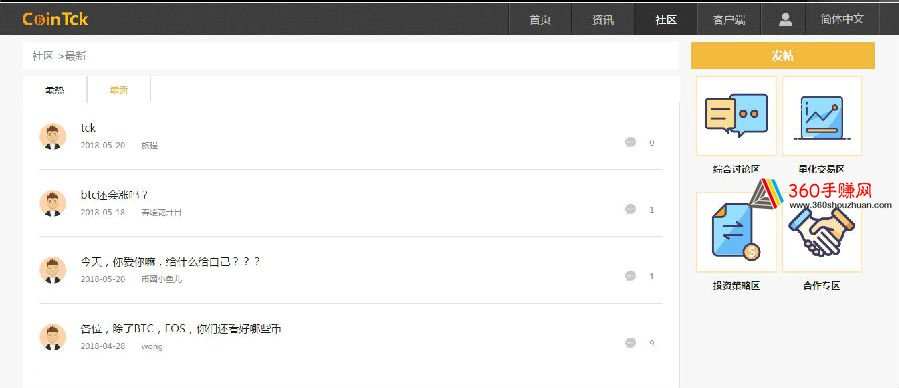The height and width of the screenshot is (388, 899).
Task: Open the general discussion zone icon
Action: pyautogui.click(x=736, y=116)
